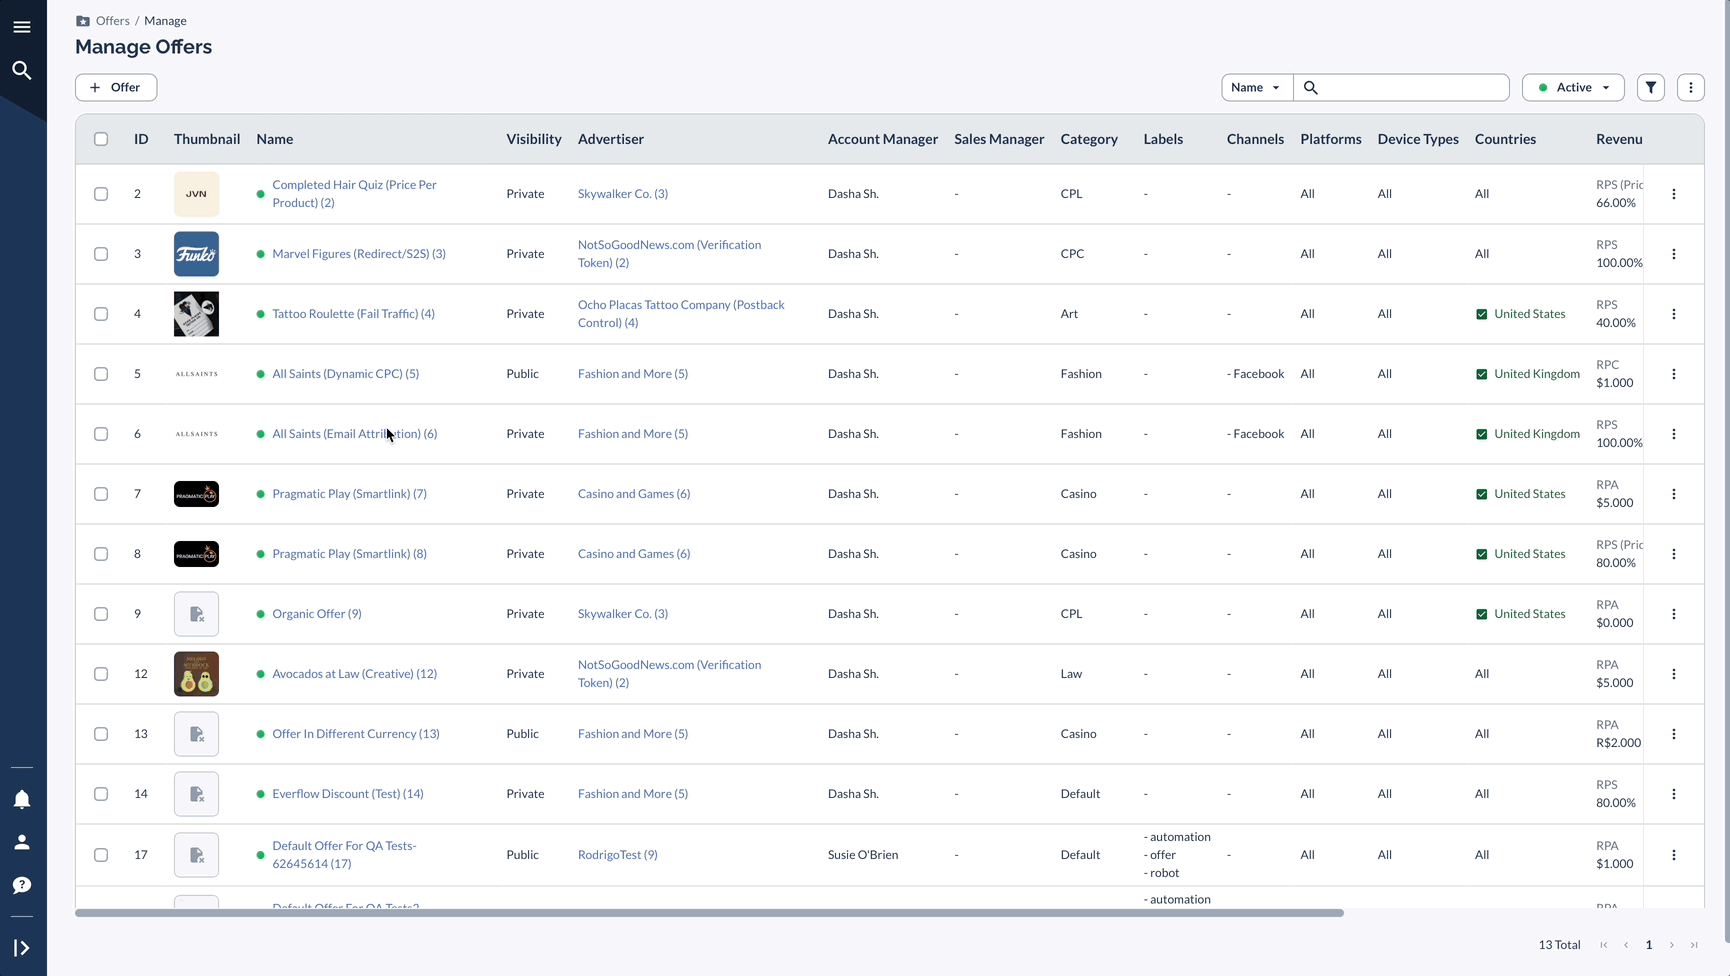Open the RodrigoTest (9) advertiser link
Image resolution: width=1730 pixels, height=976 pixels.
(x=618, y=855)
